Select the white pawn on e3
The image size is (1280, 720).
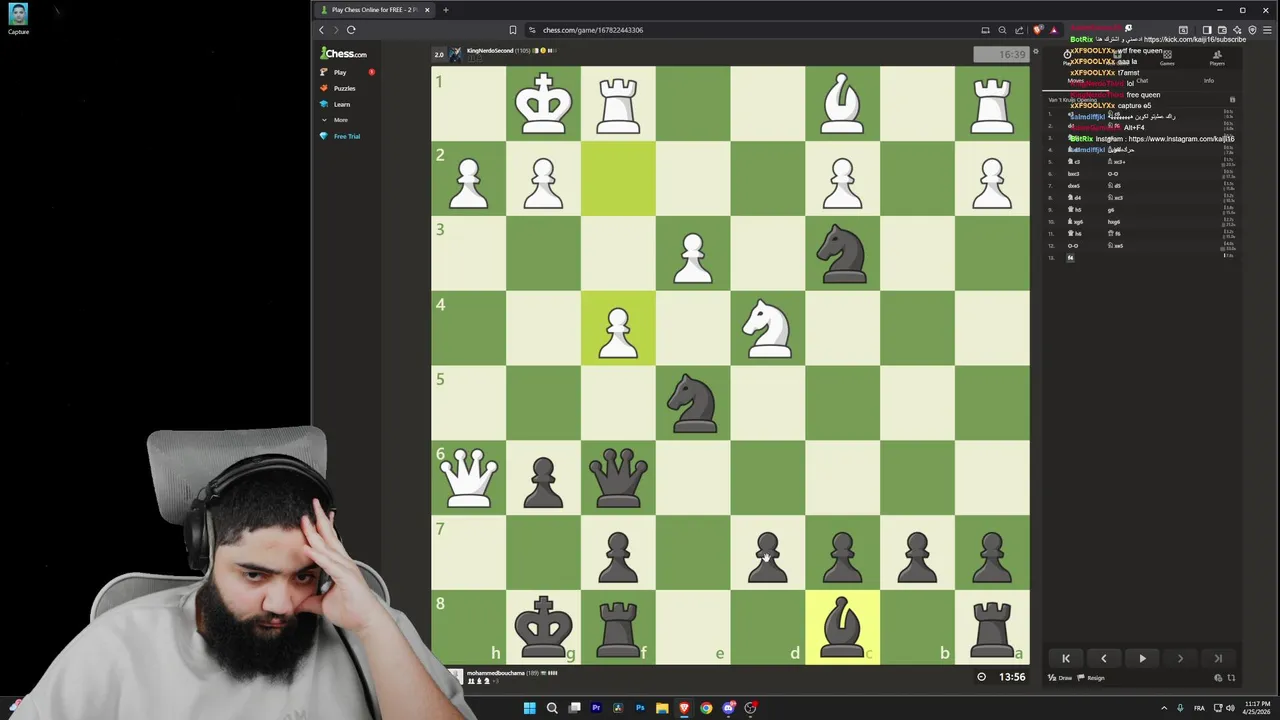coord(693,257)
